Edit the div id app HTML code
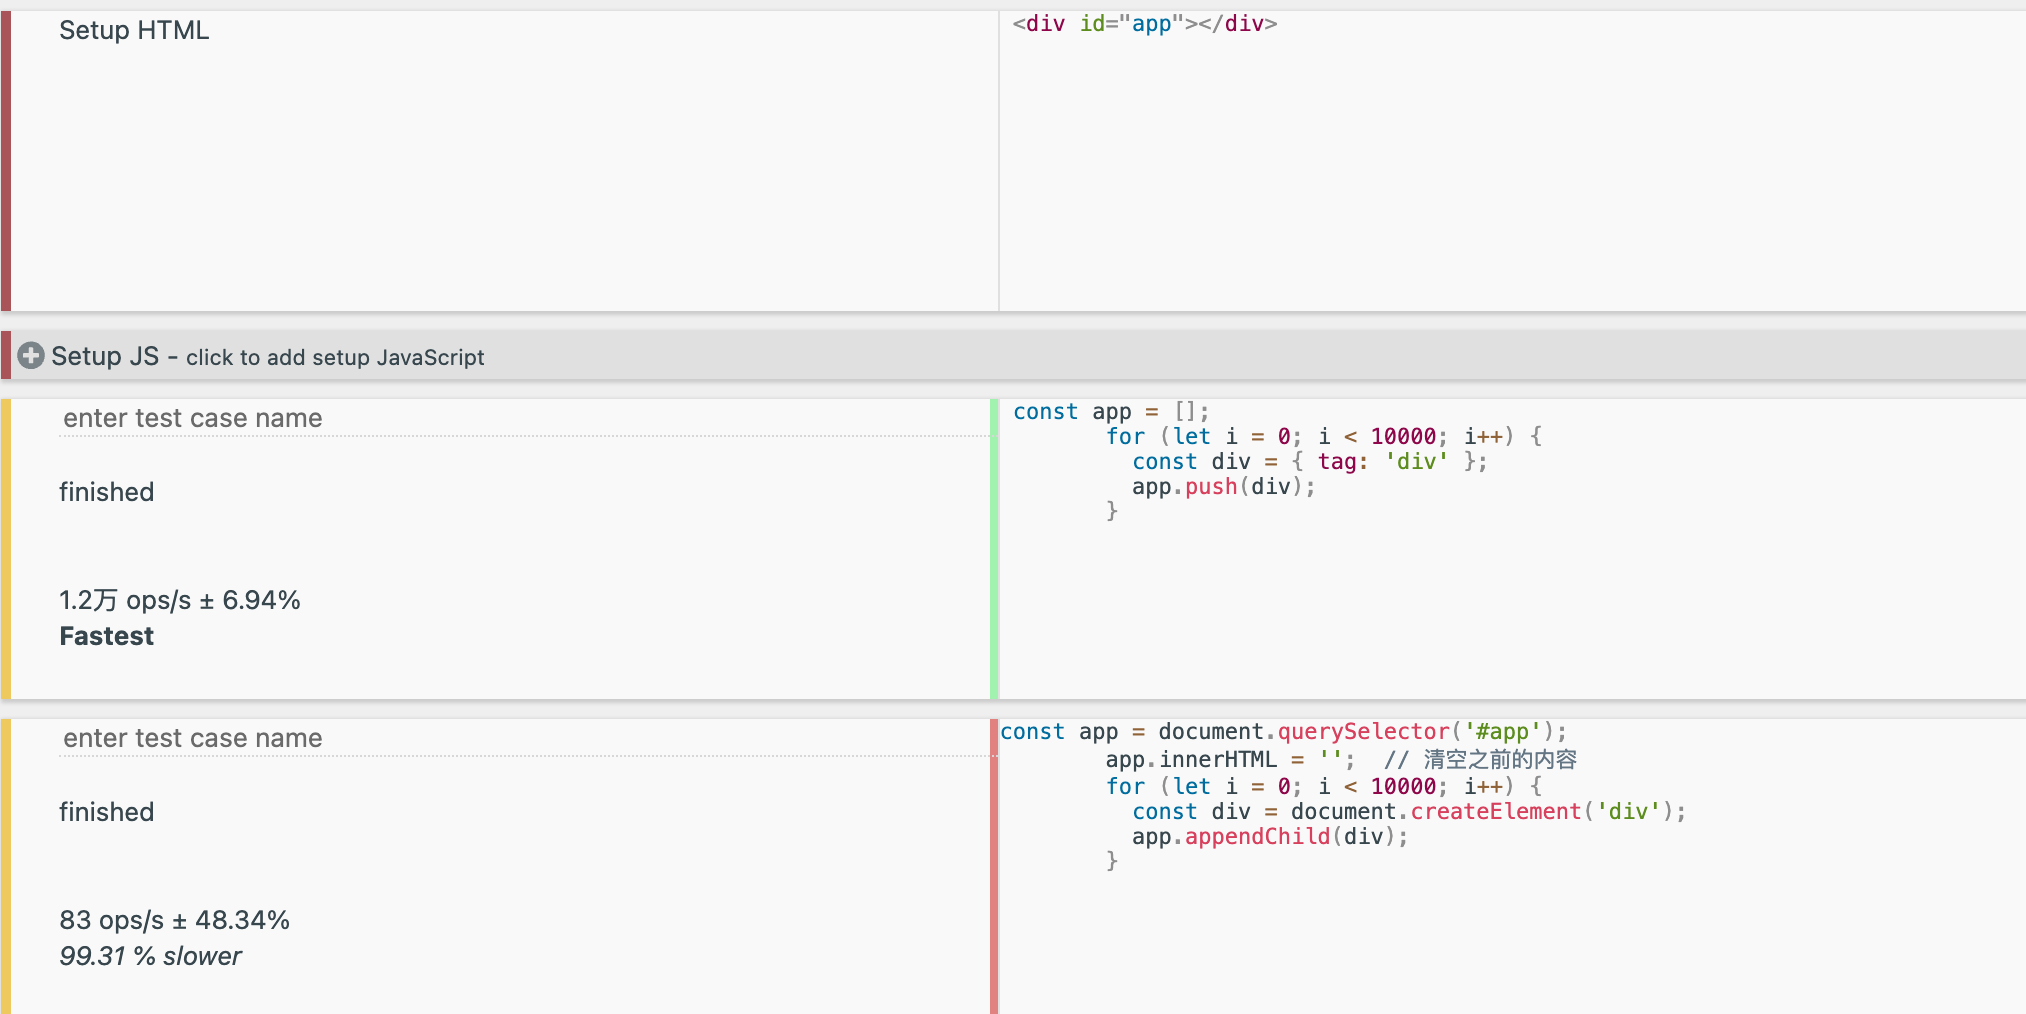 1144,24
